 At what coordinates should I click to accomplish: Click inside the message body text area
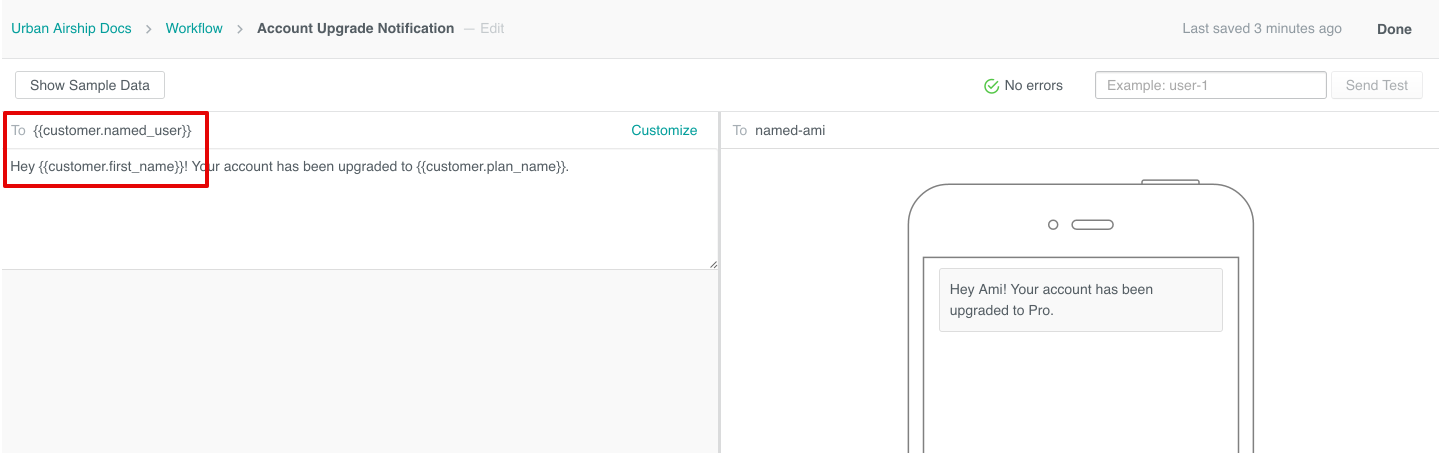coord(360,220)
